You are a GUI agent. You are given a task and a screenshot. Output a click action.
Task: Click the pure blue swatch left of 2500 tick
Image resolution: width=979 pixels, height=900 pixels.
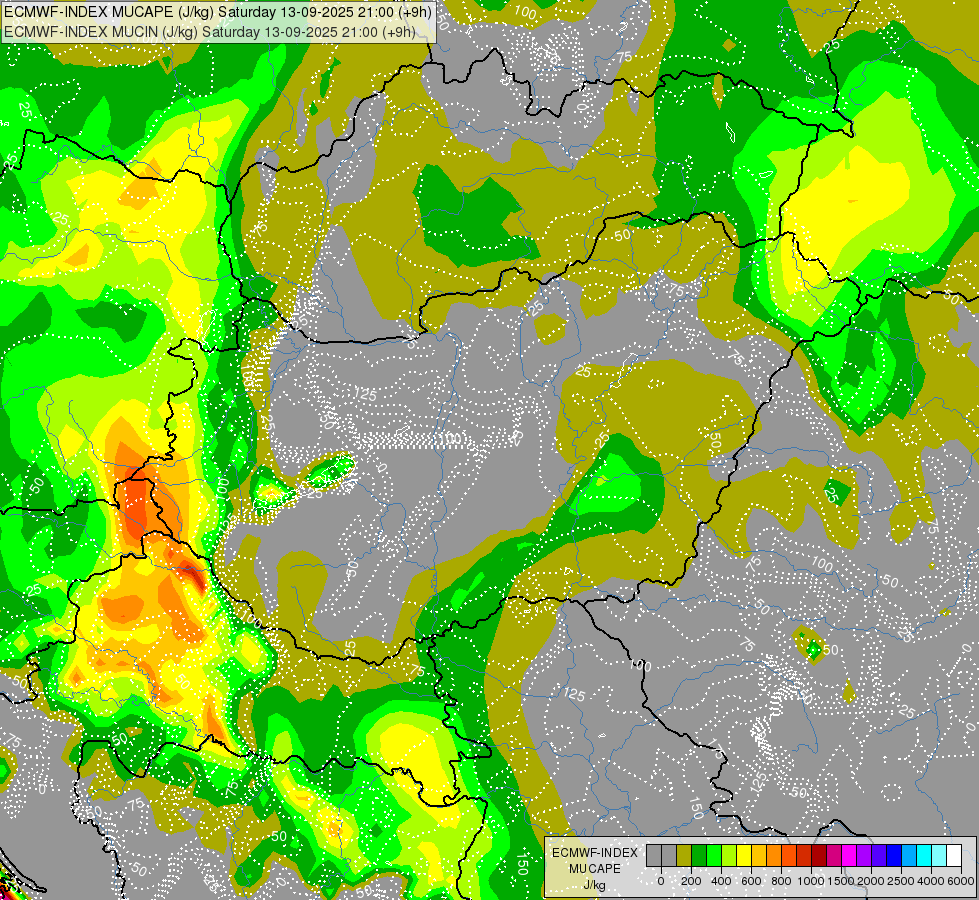tap(895, 855)
